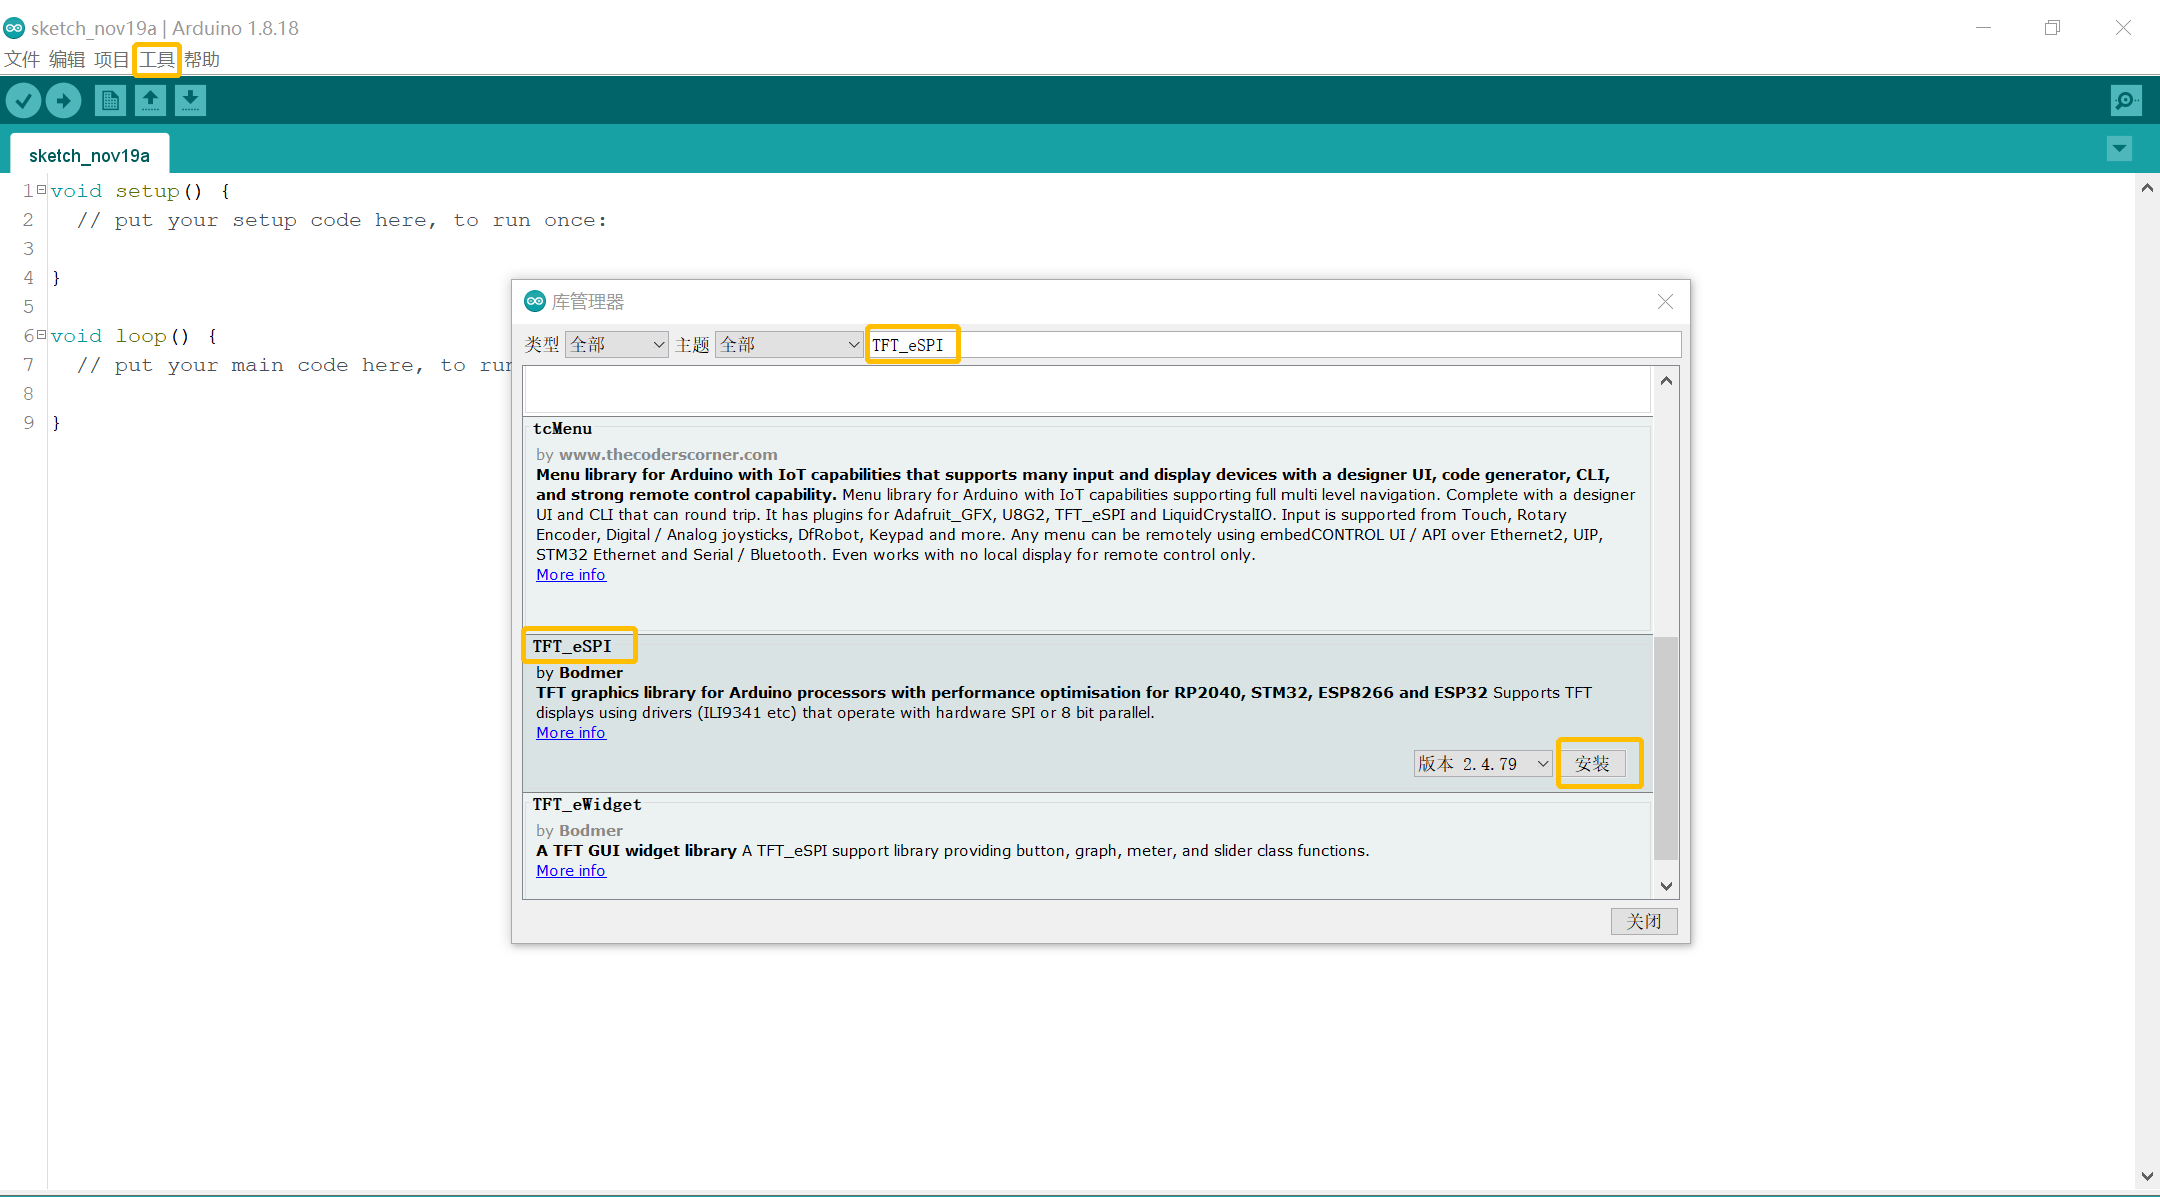Open the tab options dropdown arrow
Image resolution: width=2160 pixels, height=1197 pixels.
click(x=2119, y=149)
